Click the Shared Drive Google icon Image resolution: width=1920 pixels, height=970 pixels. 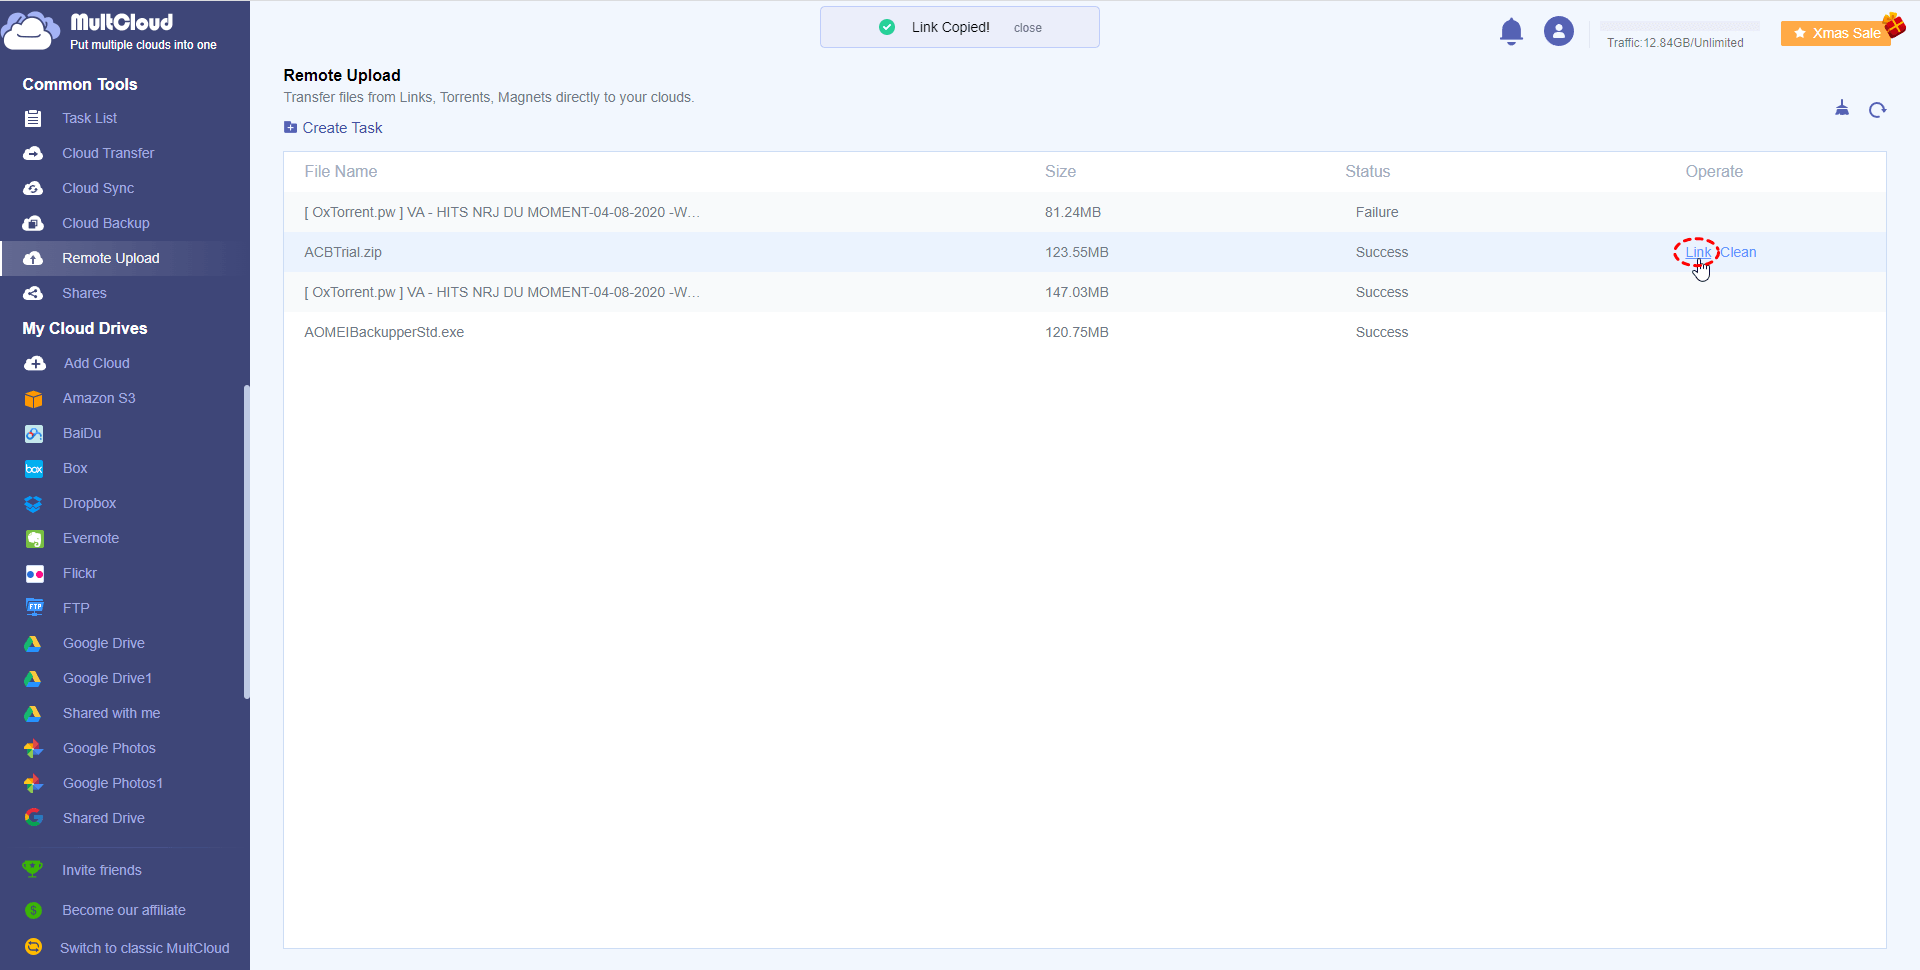click(x=34, y=818)
